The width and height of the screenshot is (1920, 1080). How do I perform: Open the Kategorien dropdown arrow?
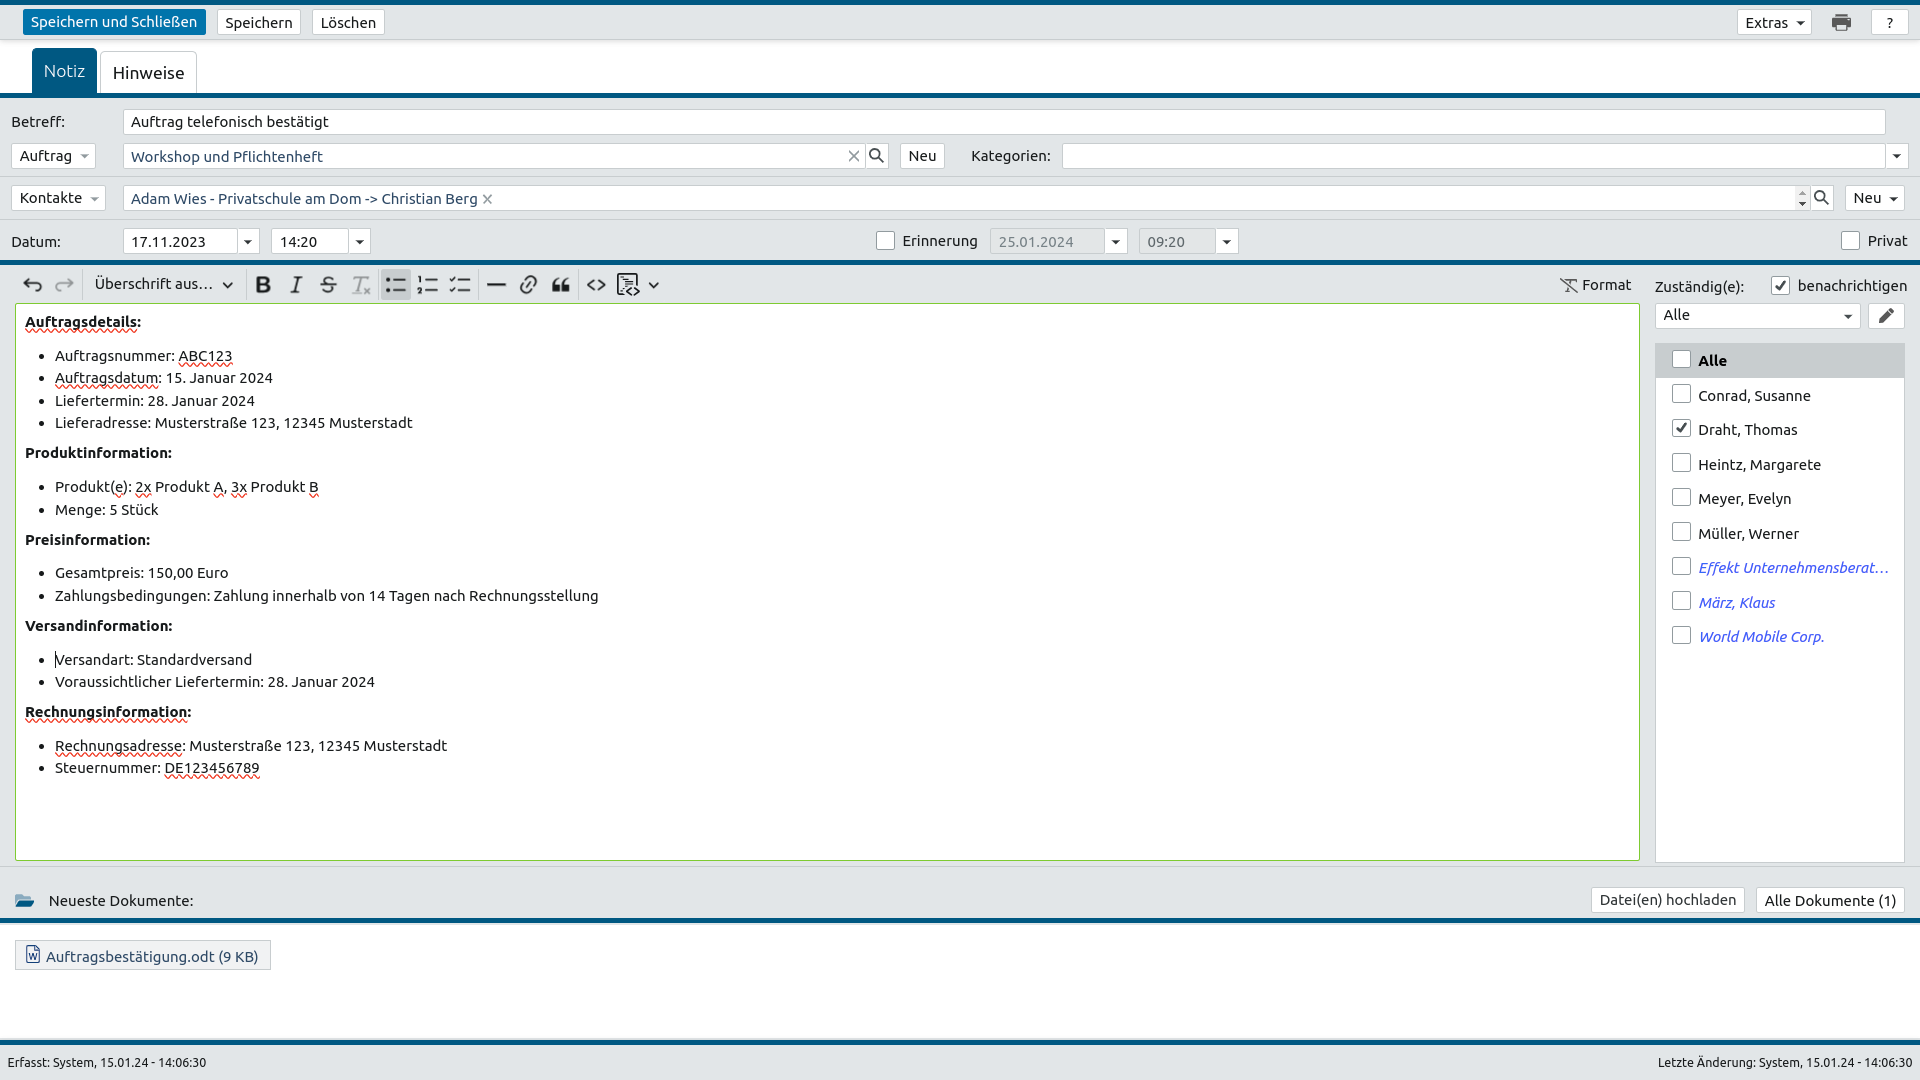(1896, 156)
